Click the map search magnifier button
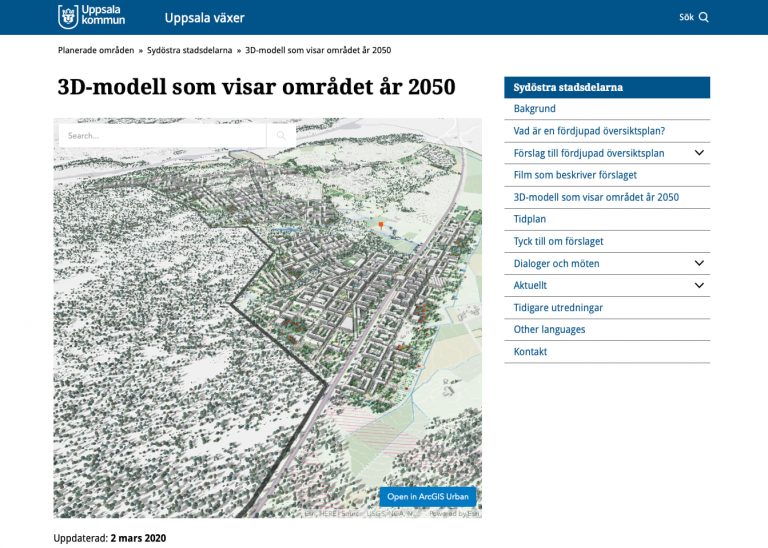This screenshot has width=768, height=548. (x=281, y=136)
